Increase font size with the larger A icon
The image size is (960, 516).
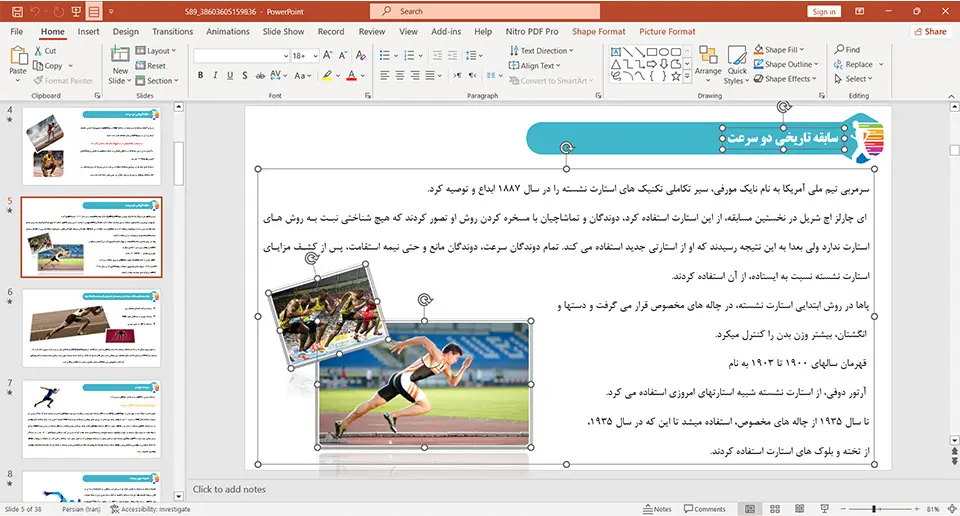328,56
